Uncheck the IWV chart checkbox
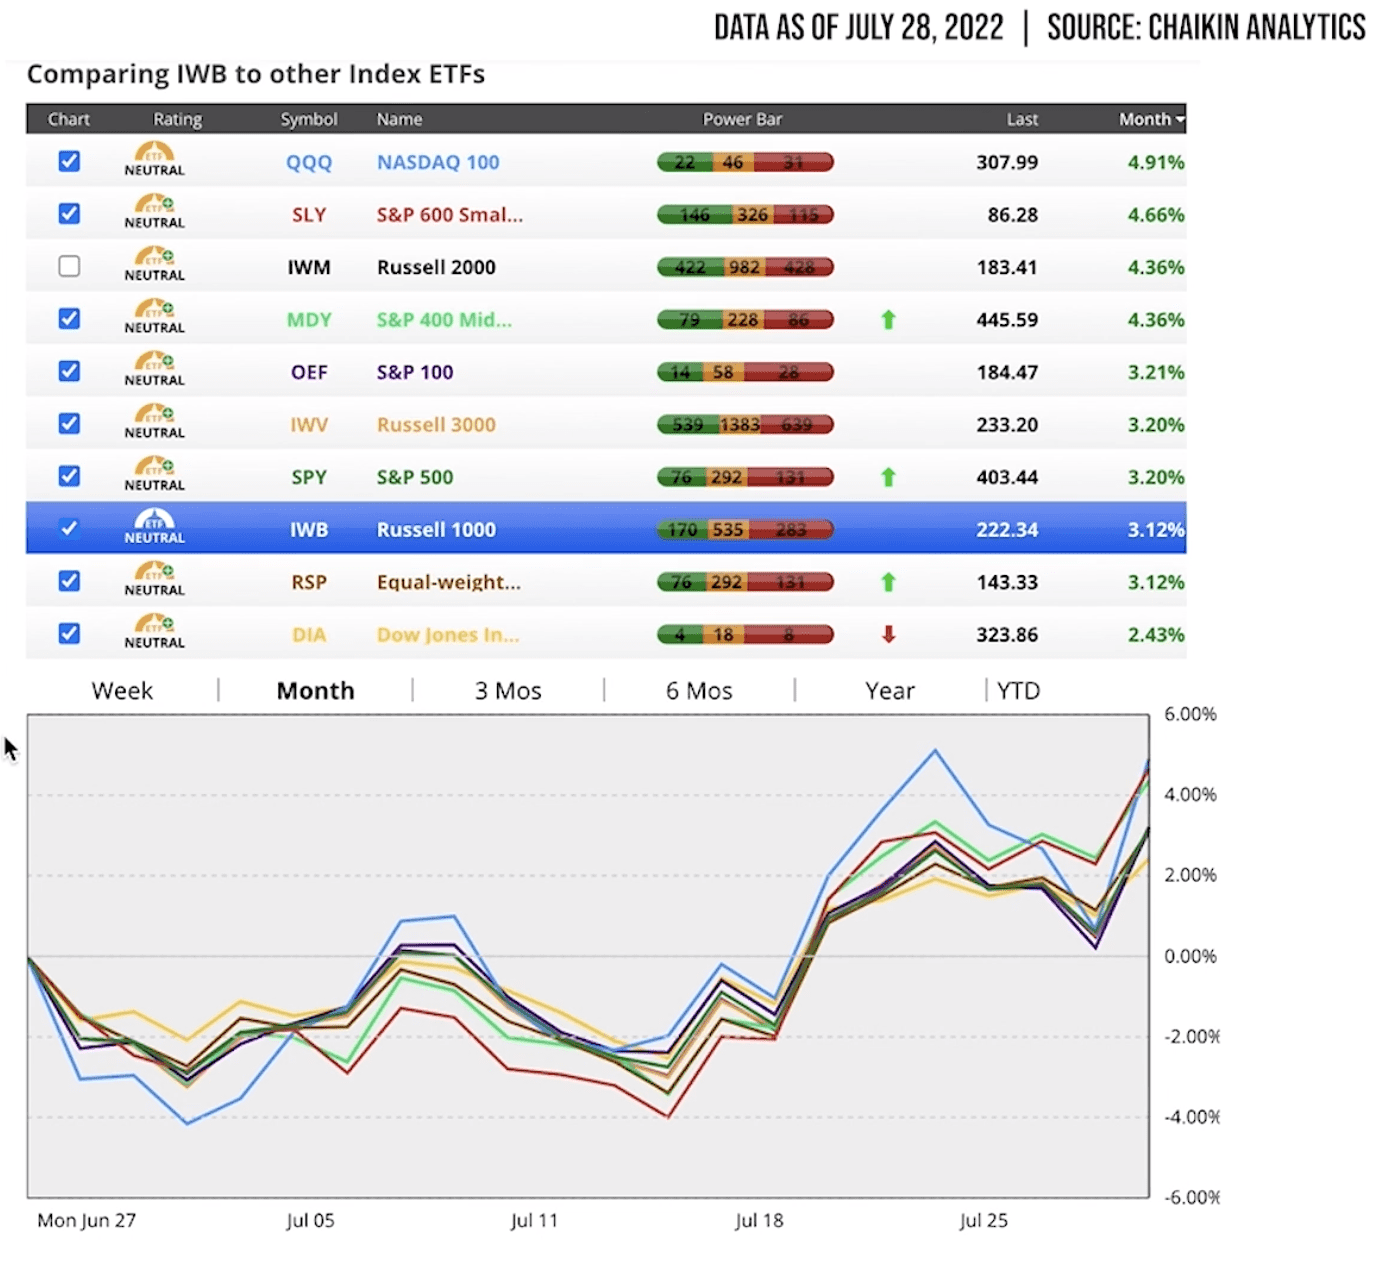This screenshot has width=1378, height=1265. point(69,424)
